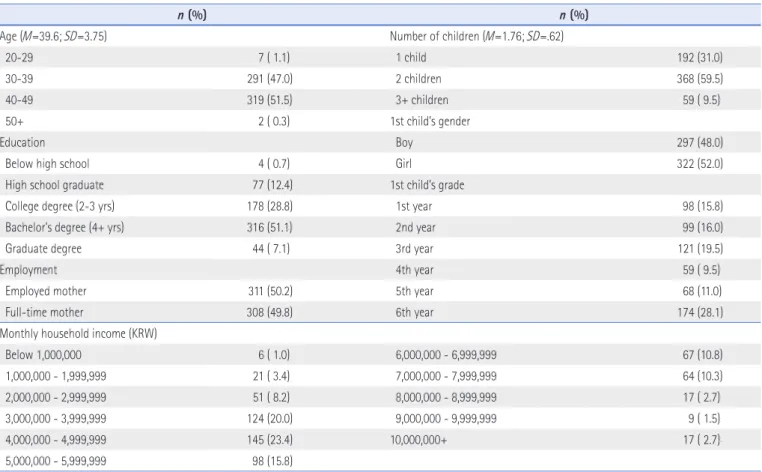
Task: Click the 'Full-time mother' label
Action: click(44, 313)
